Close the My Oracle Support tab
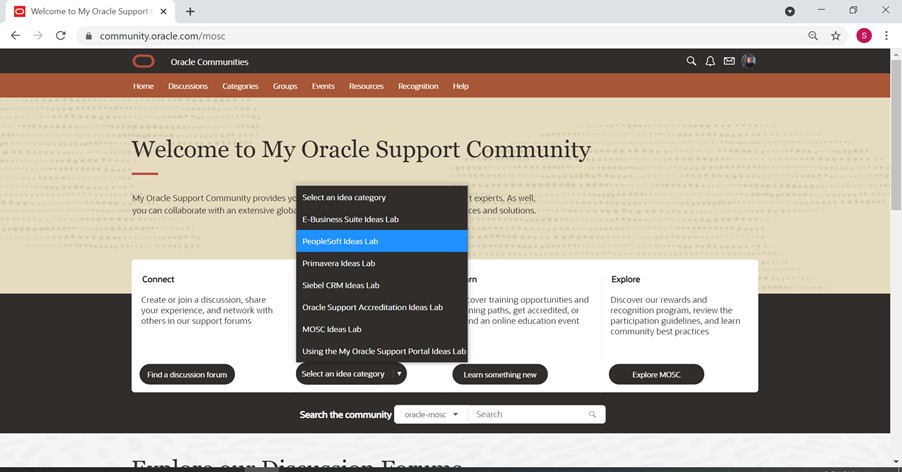This screenshot has height=472, width=902. (x=163, y=11)
